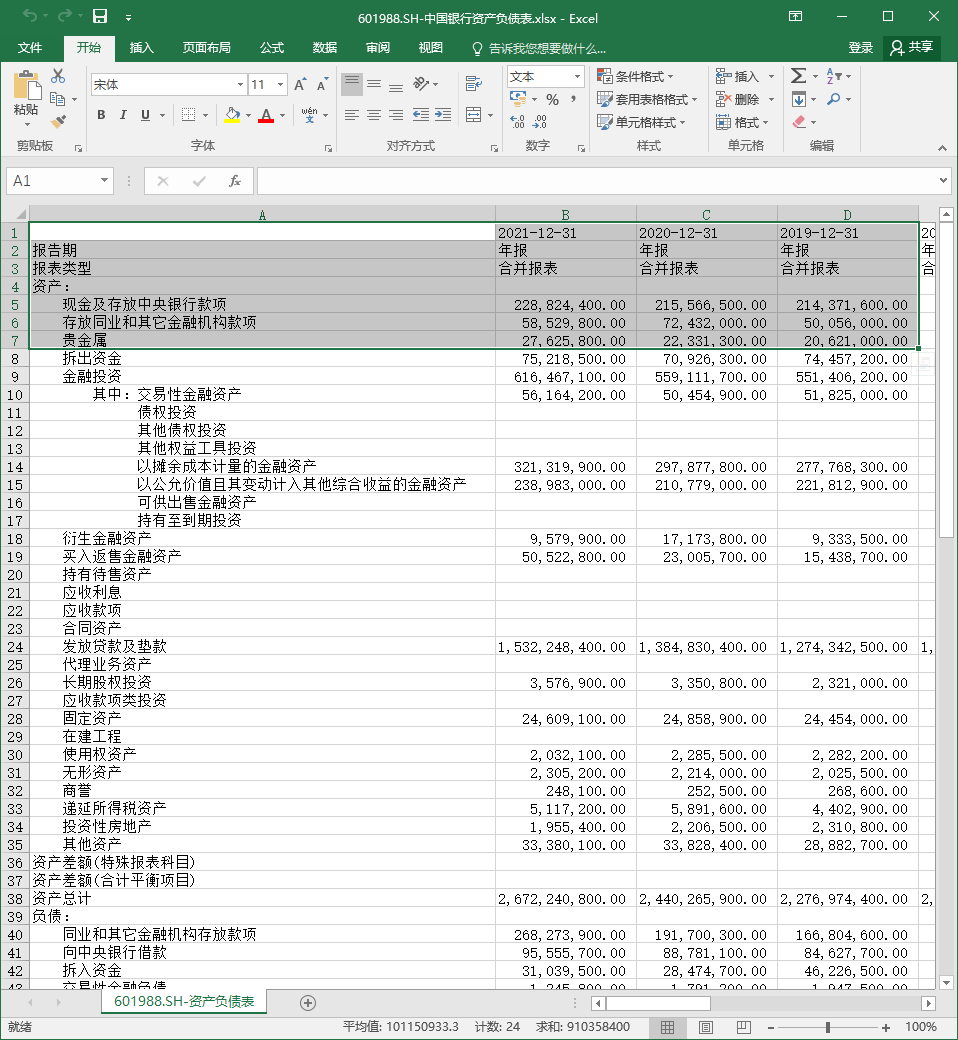The width and height of the screenshot is (958, 1040).
Task: Click the Find and Select magnifier icon
Action: click(834, 99)
